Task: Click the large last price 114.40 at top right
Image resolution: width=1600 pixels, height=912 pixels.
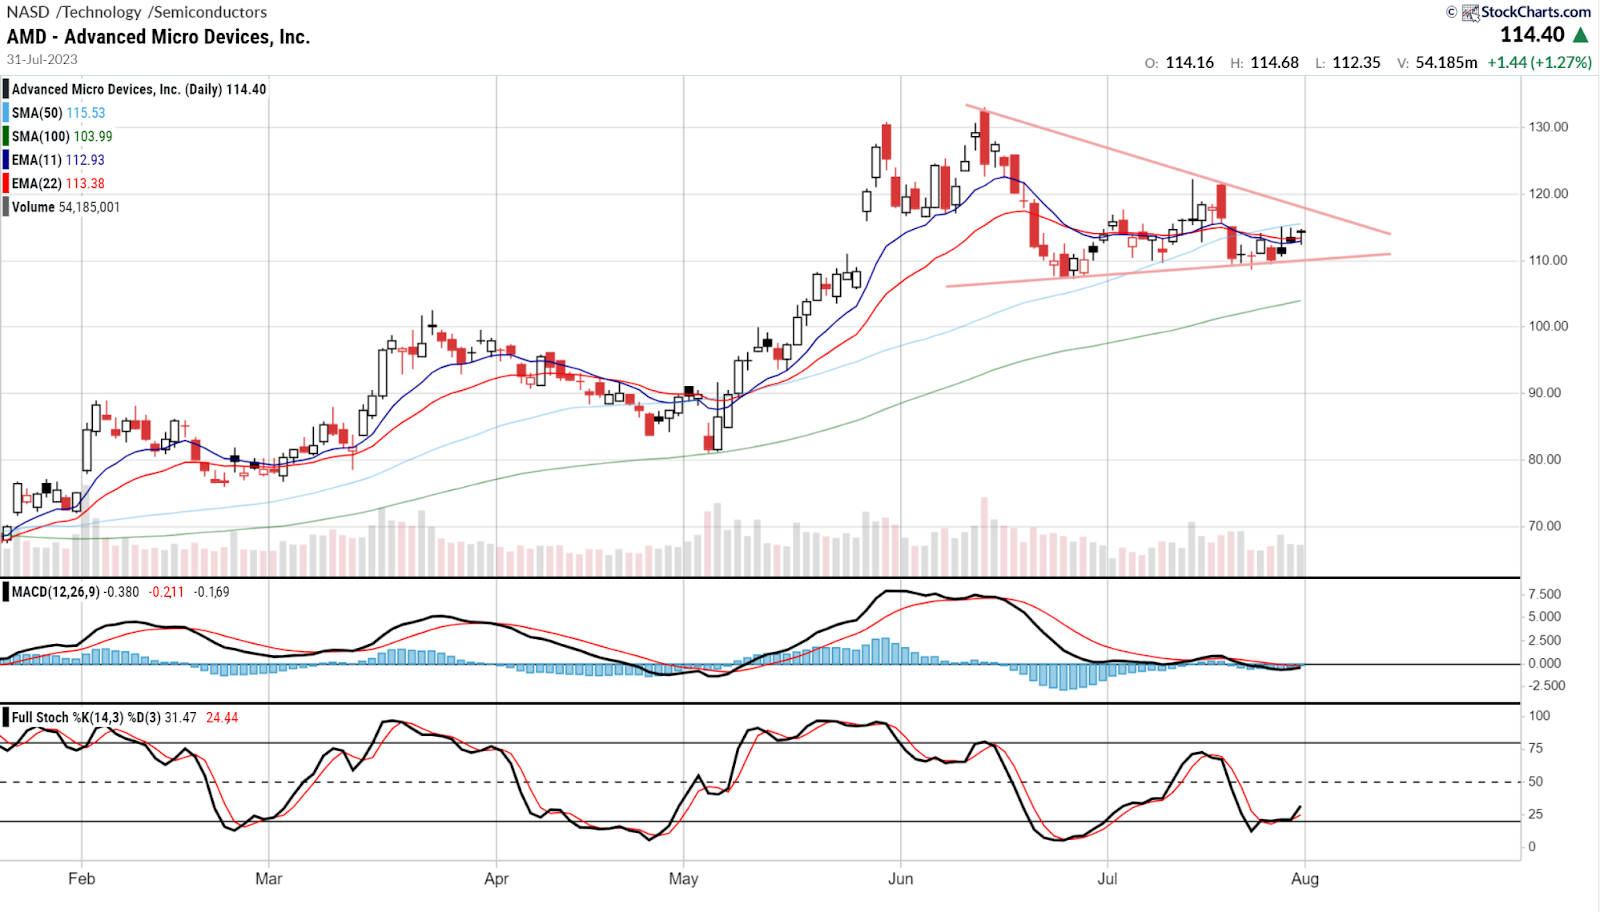Action: click(x=1532, y=35)
